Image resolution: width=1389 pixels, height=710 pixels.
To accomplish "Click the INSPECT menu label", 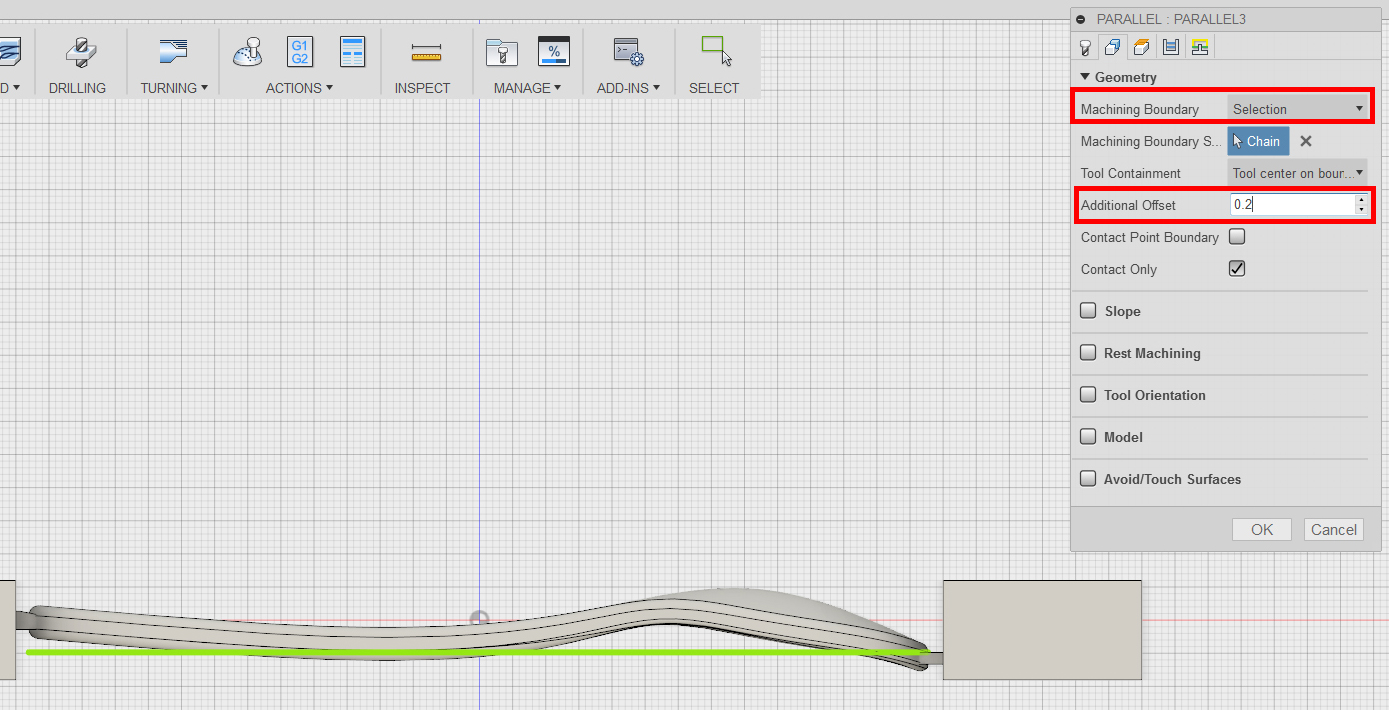I will (x=422, y=88).
